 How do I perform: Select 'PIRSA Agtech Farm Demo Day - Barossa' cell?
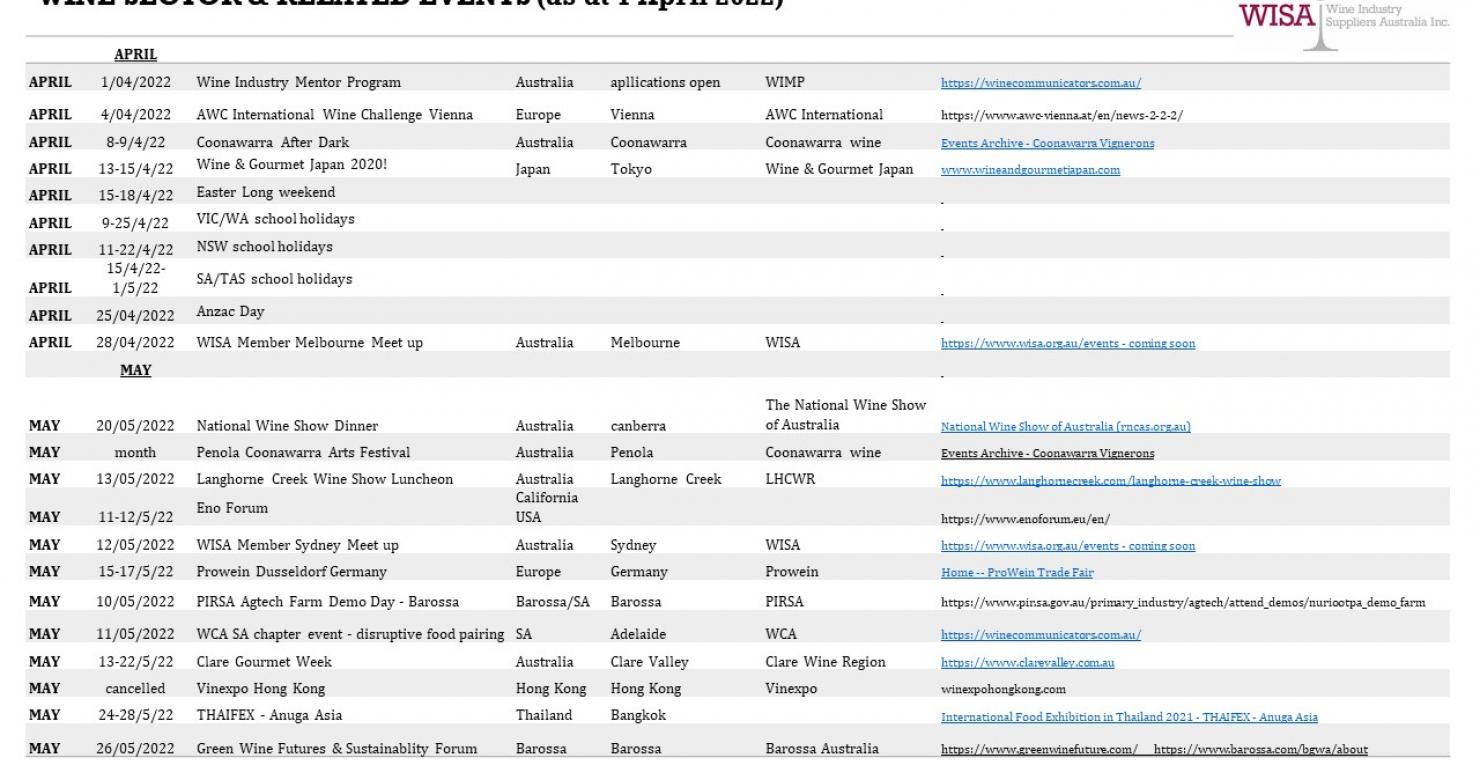pos(328,602)
